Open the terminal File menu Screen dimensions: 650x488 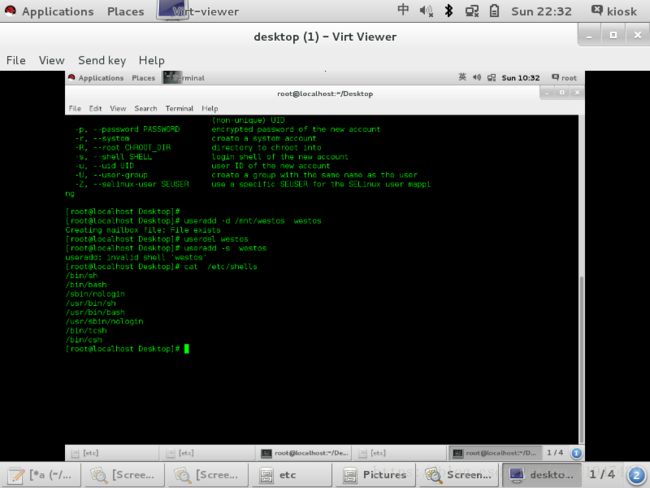click(x=75, y=109)
